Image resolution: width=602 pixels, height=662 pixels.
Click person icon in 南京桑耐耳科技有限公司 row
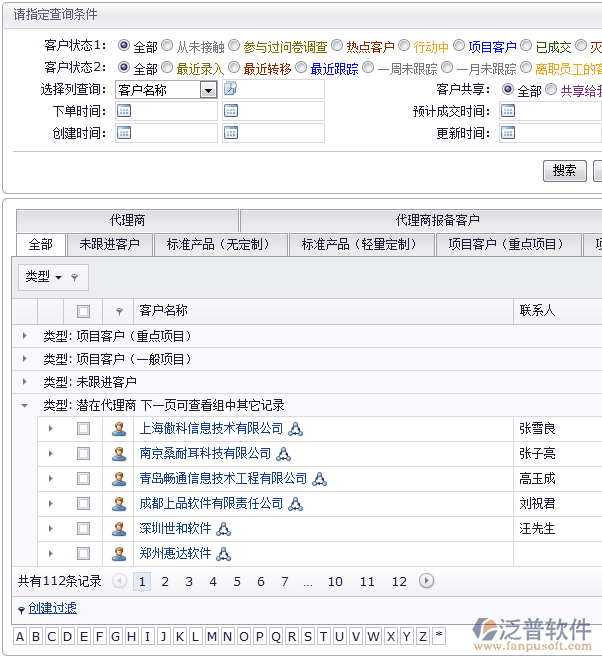[x=119, y=454]
